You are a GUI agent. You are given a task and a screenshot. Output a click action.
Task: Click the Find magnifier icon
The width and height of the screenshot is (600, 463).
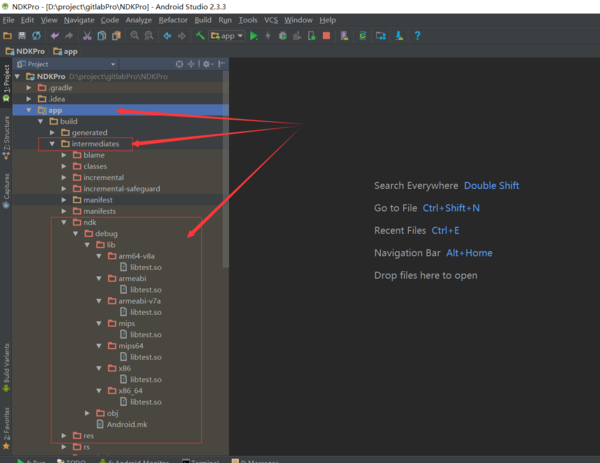click(134, 36)
